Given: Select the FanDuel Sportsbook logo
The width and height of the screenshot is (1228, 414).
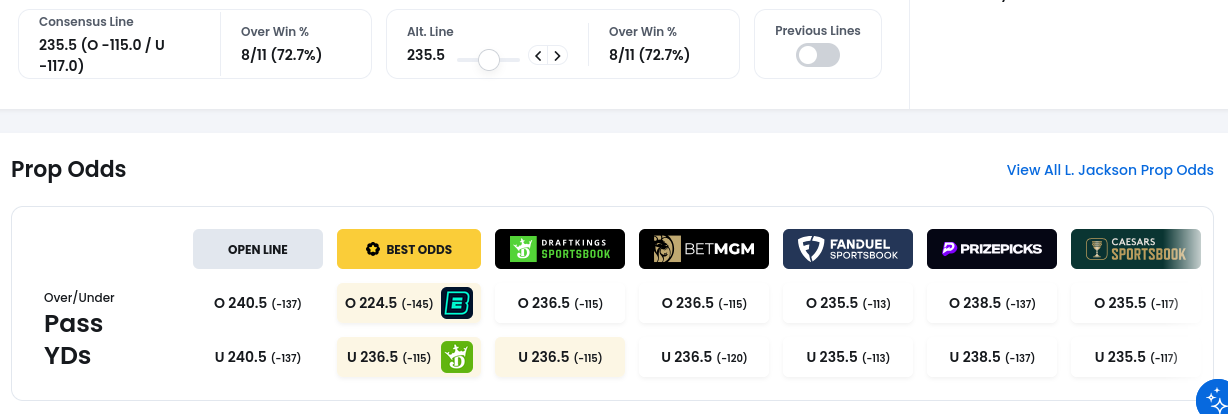Looking at the screenshot, I should 848,249.
